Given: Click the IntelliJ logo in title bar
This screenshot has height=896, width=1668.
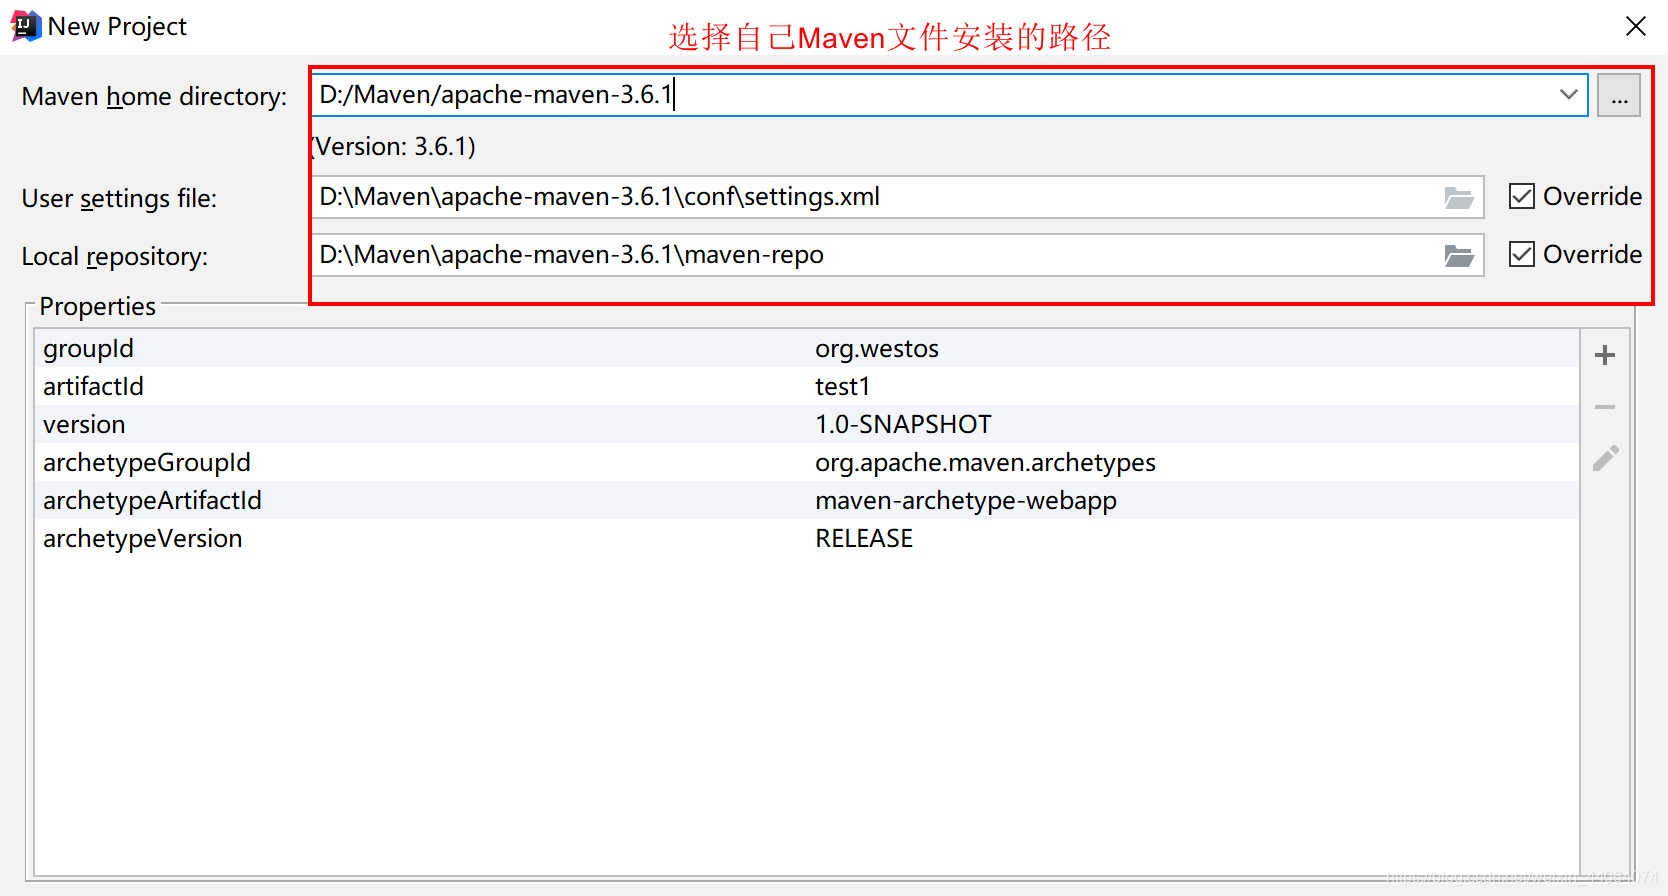Looking at the screenshot, I should tap(25, 26).
